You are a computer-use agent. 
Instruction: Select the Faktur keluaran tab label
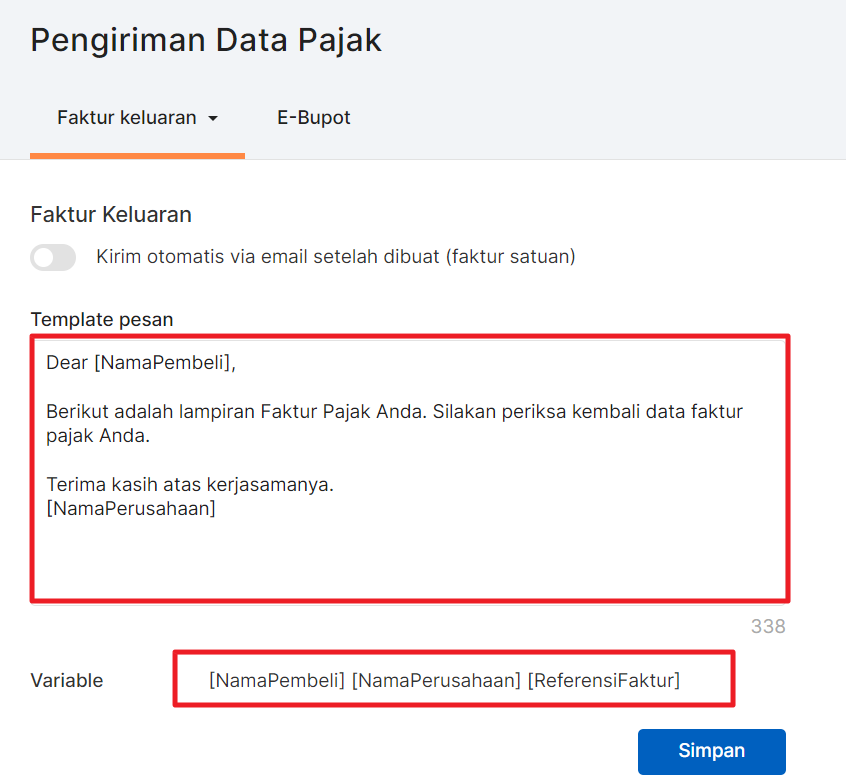(127, 118)
